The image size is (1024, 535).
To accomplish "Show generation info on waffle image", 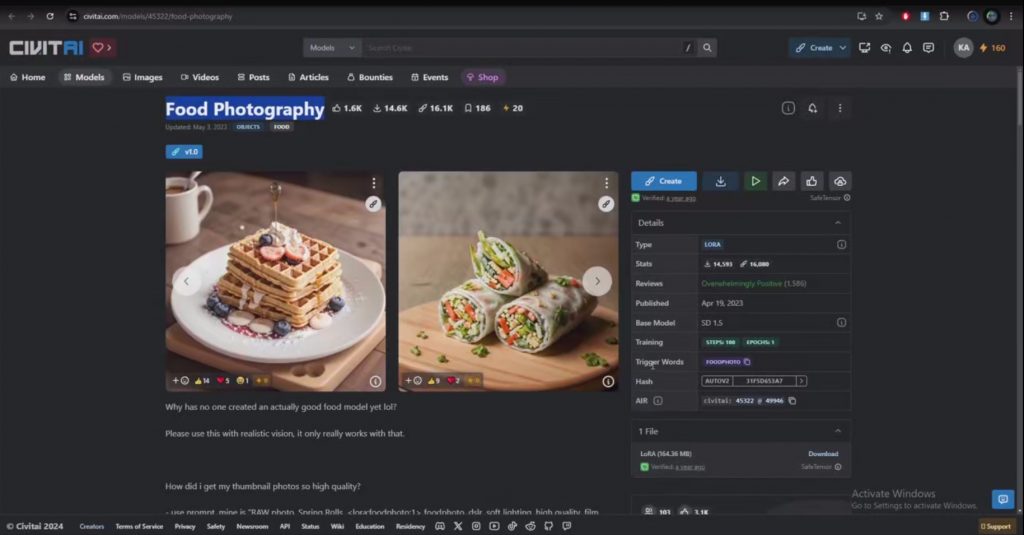I will point(375,381).
